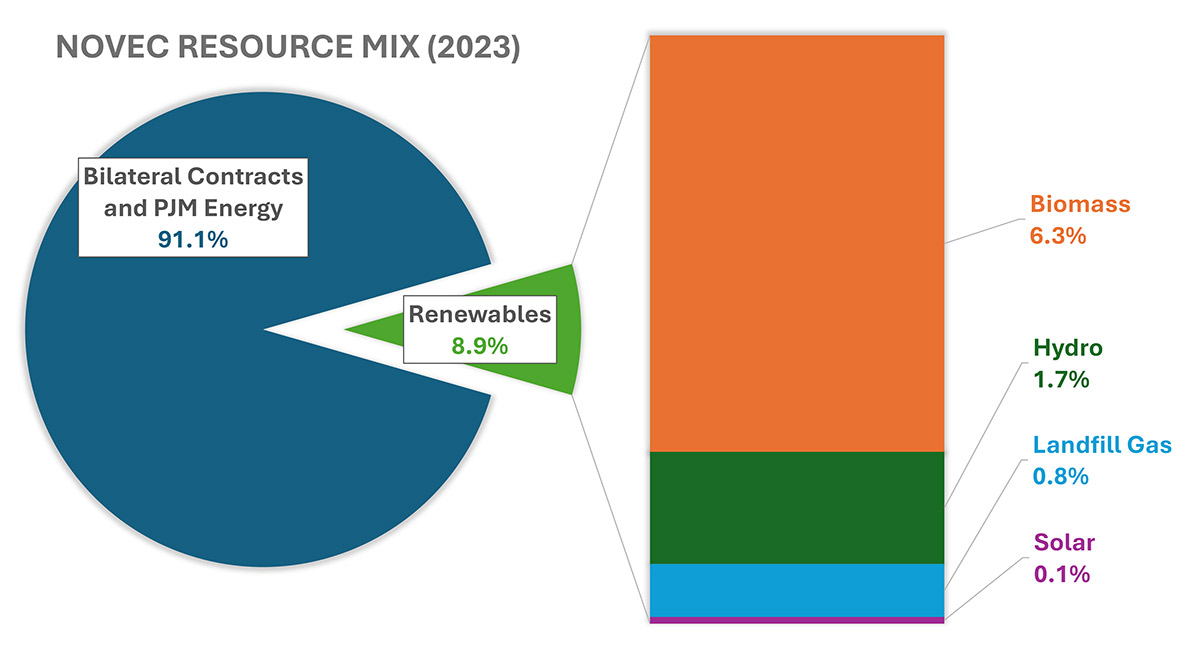Select the 0.1% Solar percentage
1200x659 pixels.
(x=1060, y=574)
